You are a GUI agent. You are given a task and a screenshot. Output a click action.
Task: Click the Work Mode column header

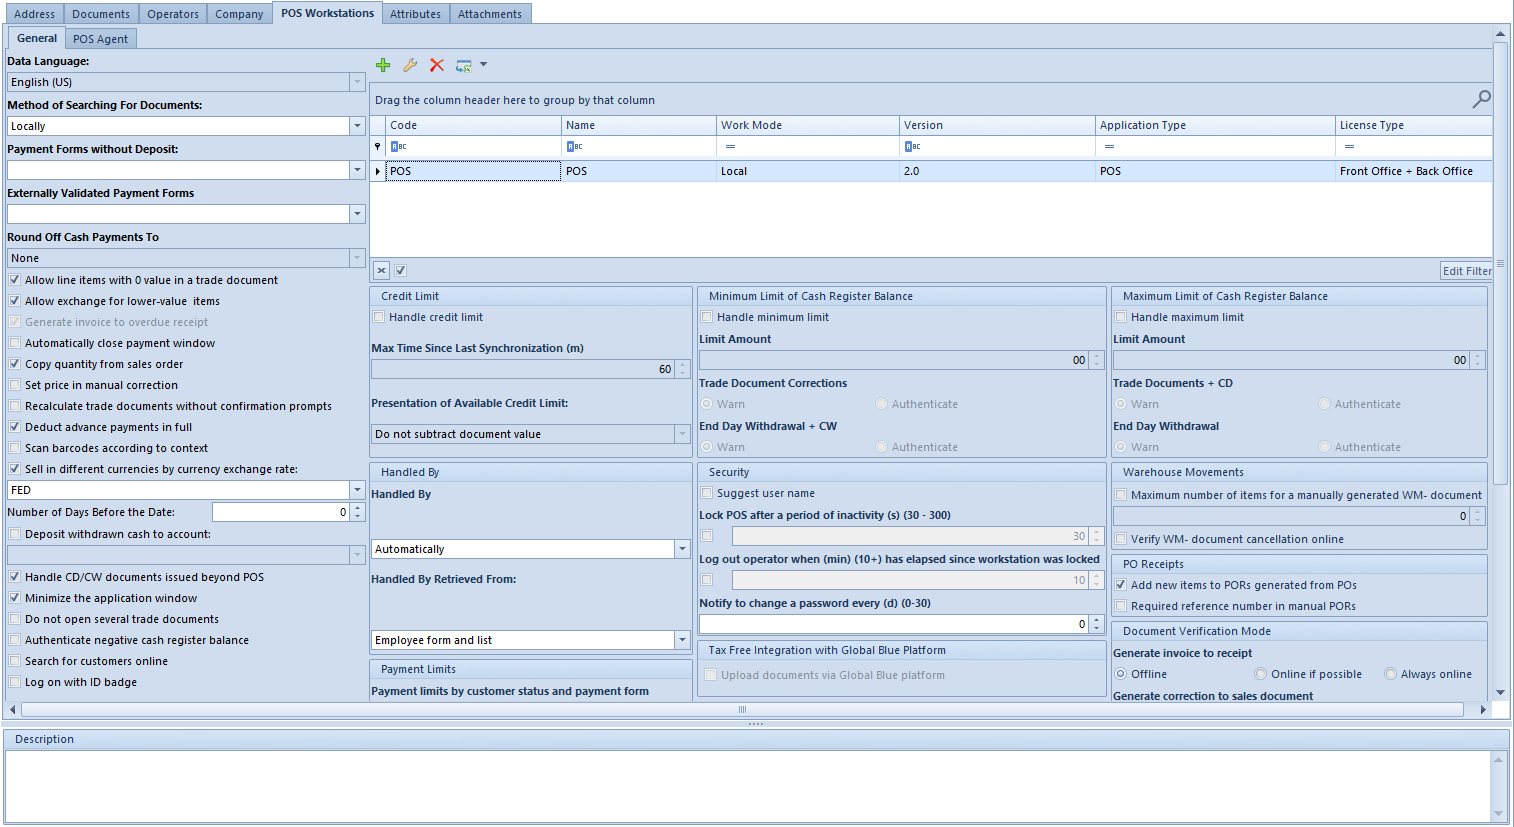pos(808,125)
